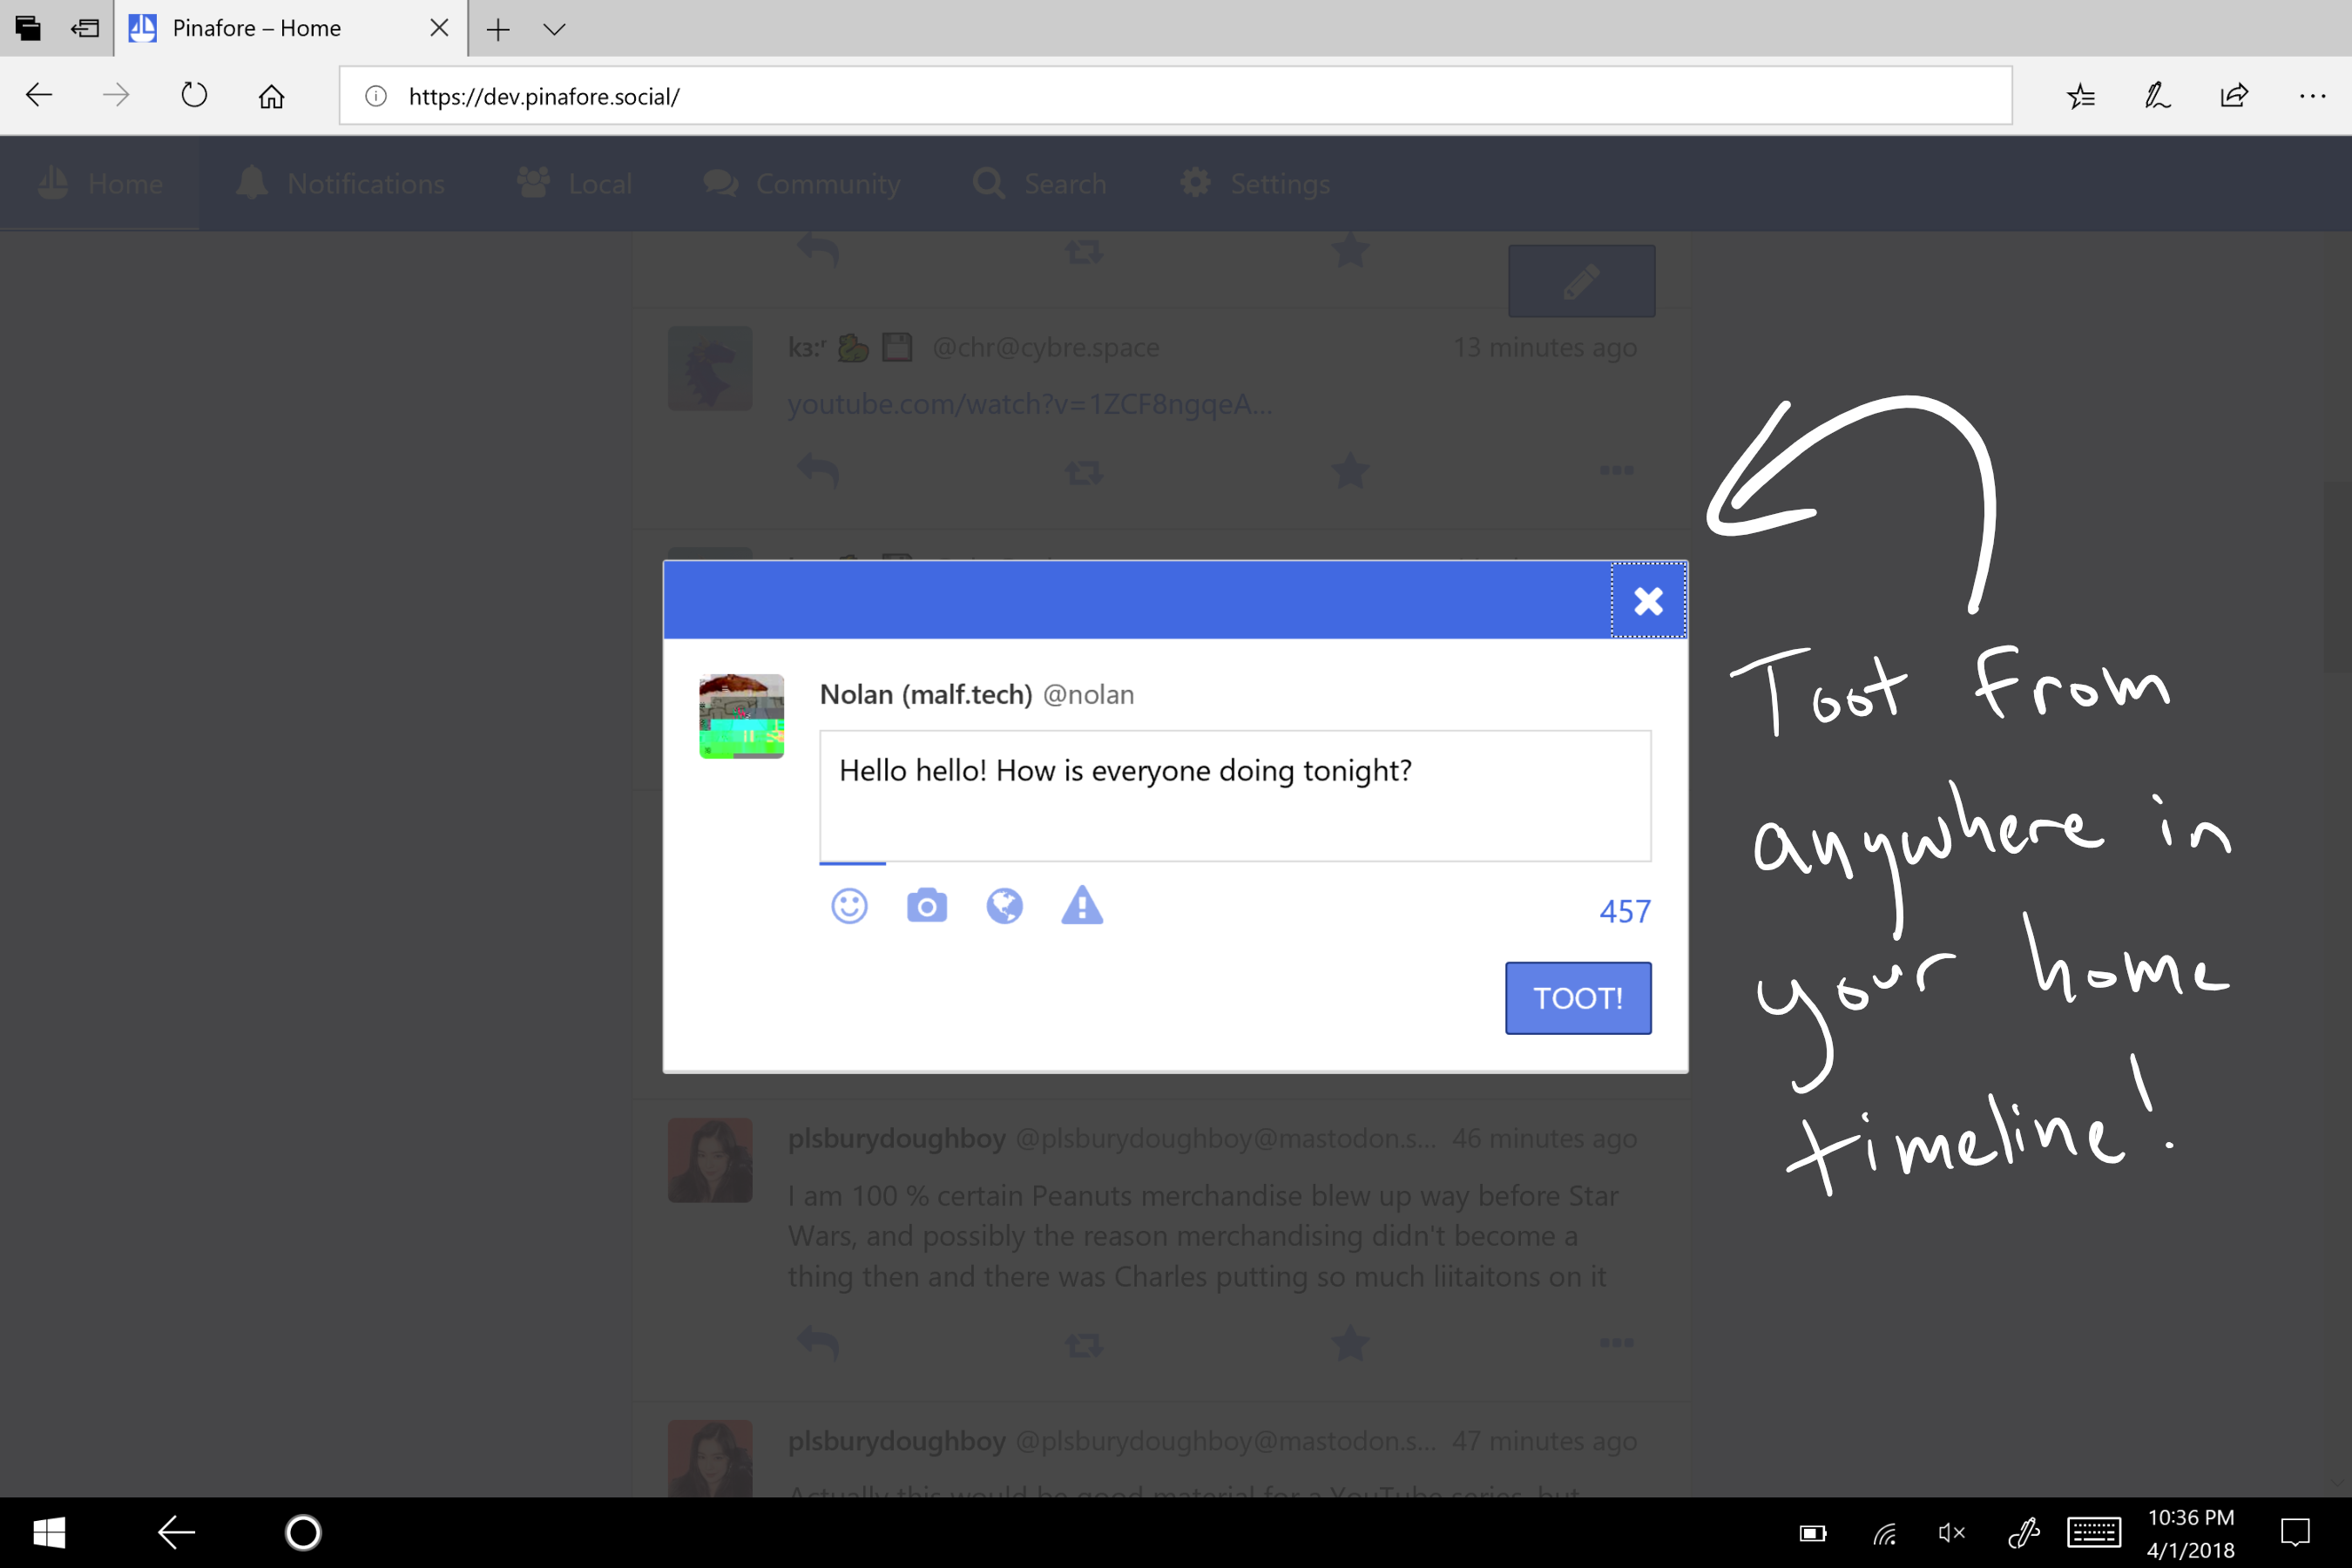
Task: Click the share page icon
Action: coord(2234,96)
